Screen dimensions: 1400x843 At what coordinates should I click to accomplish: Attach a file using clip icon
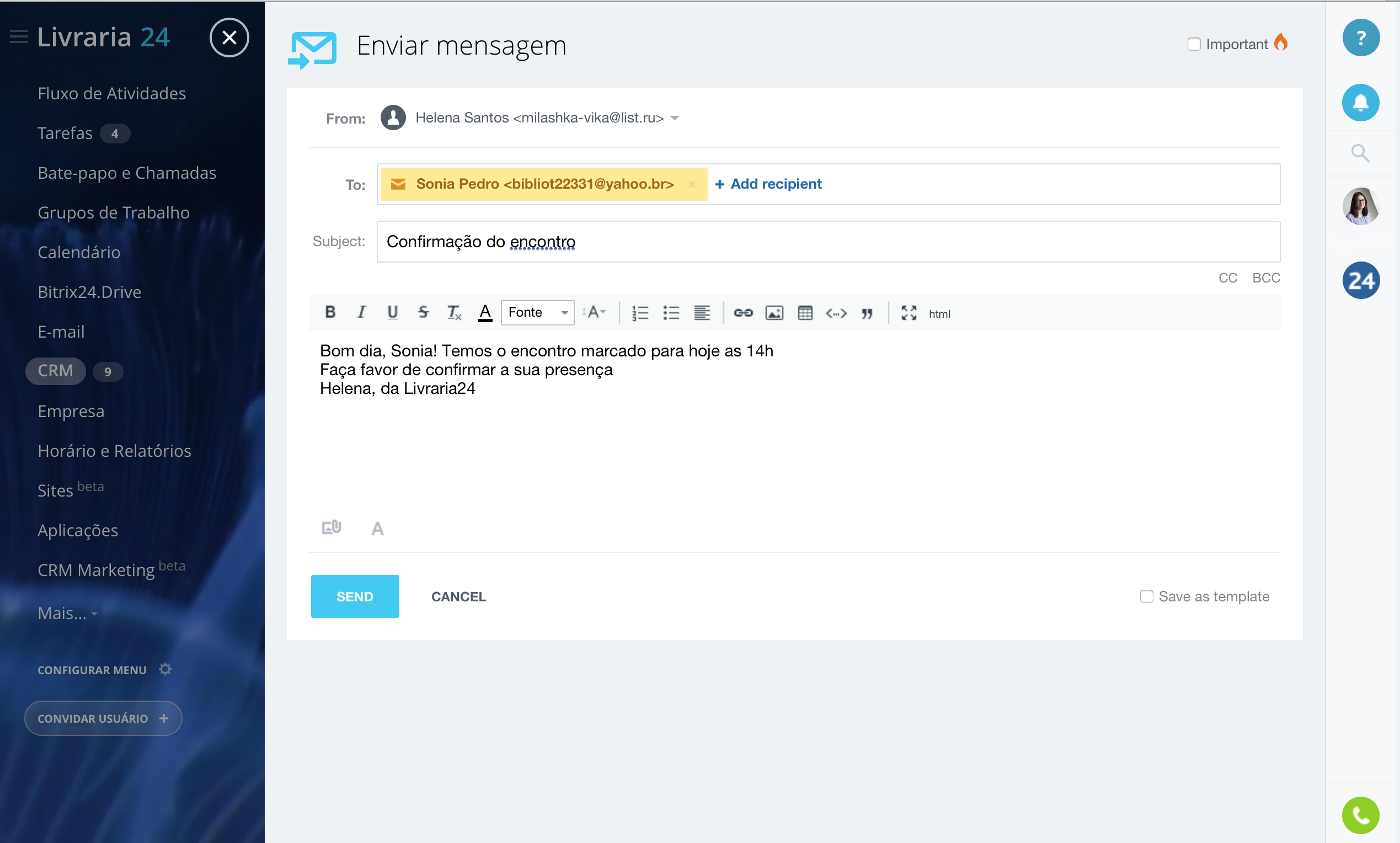tap(331, 528)
